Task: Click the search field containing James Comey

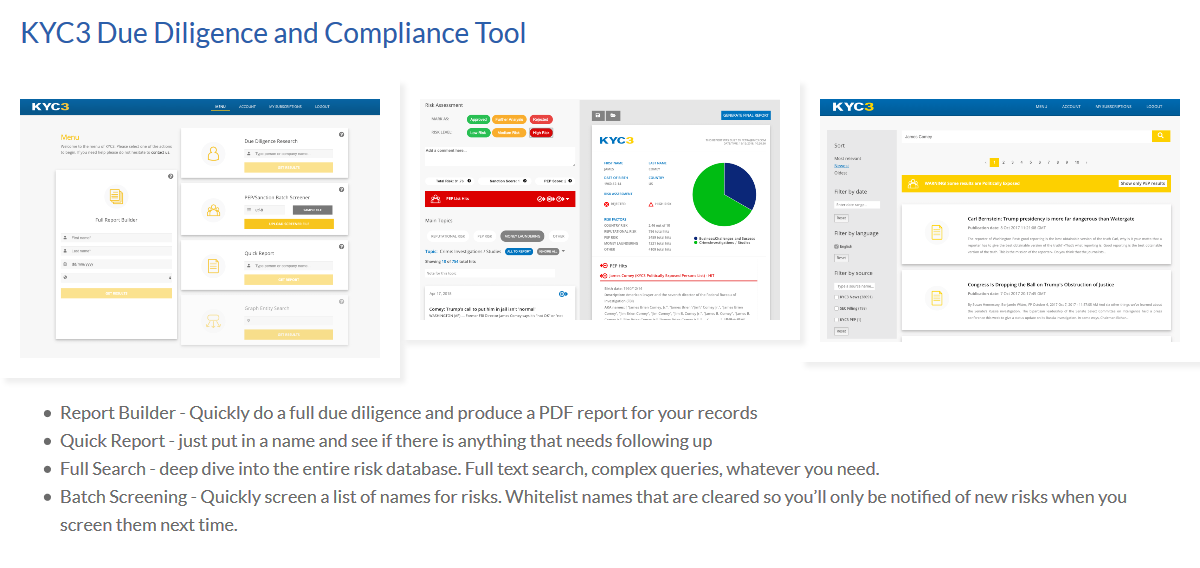Action: pyautogui.click(x=1027, y=136)
